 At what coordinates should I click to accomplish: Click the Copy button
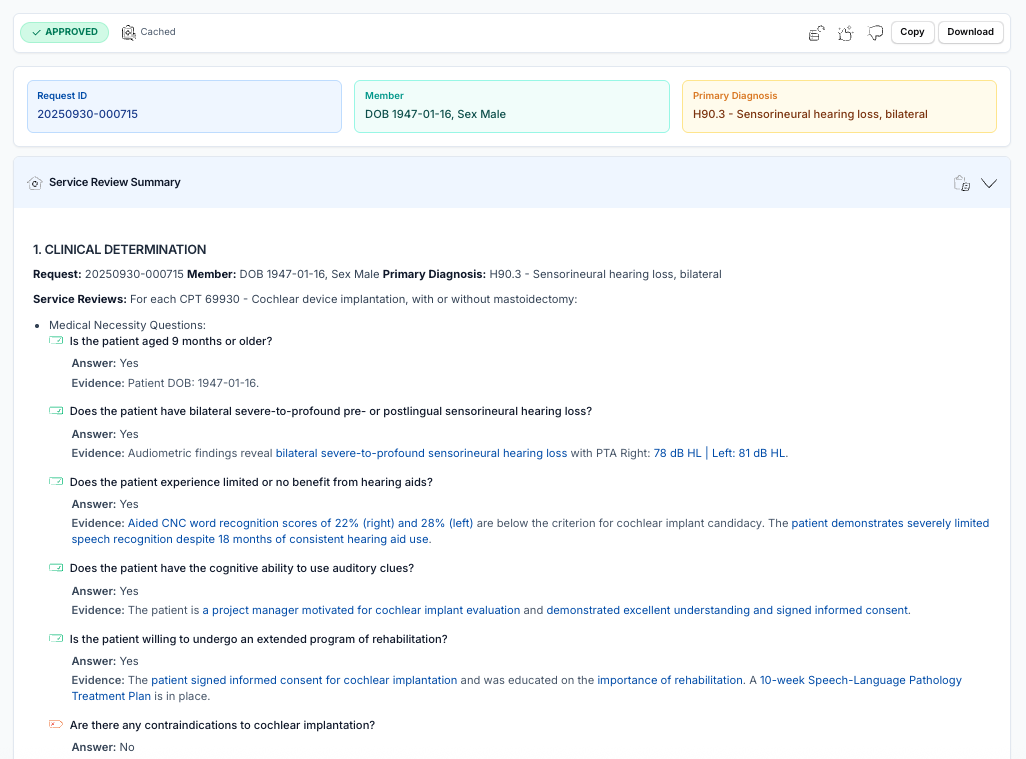[911, 31]
